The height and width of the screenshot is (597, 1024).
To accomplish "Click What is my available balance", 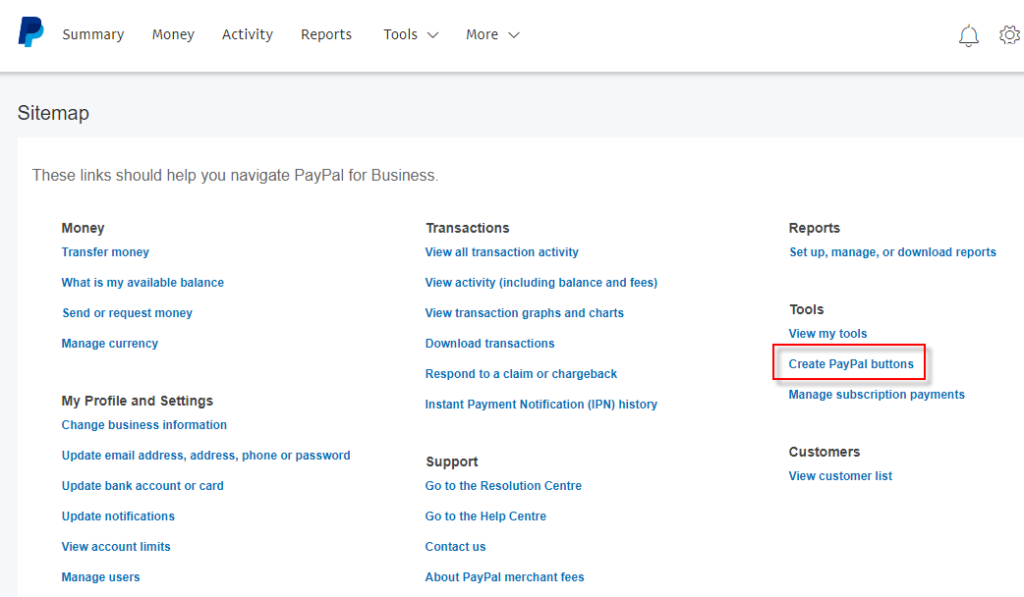I will tap(142, 283).
